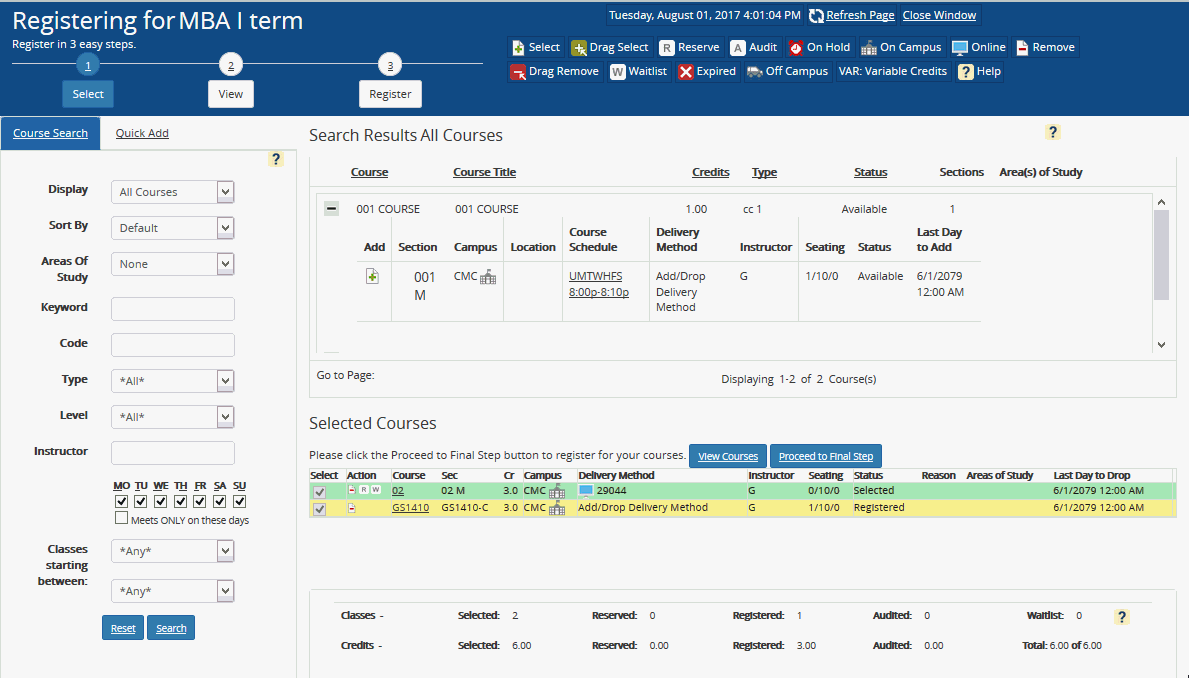Click the Select legend icon

pyautogui.click(x=518, y=48)
